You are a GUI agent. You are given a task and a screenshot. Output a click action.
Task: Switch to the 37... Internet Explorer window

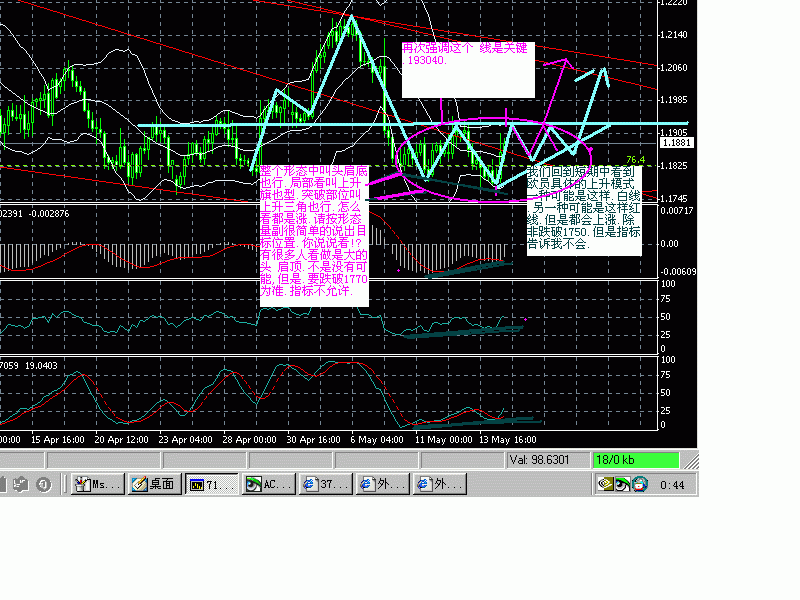click(326, 484)
